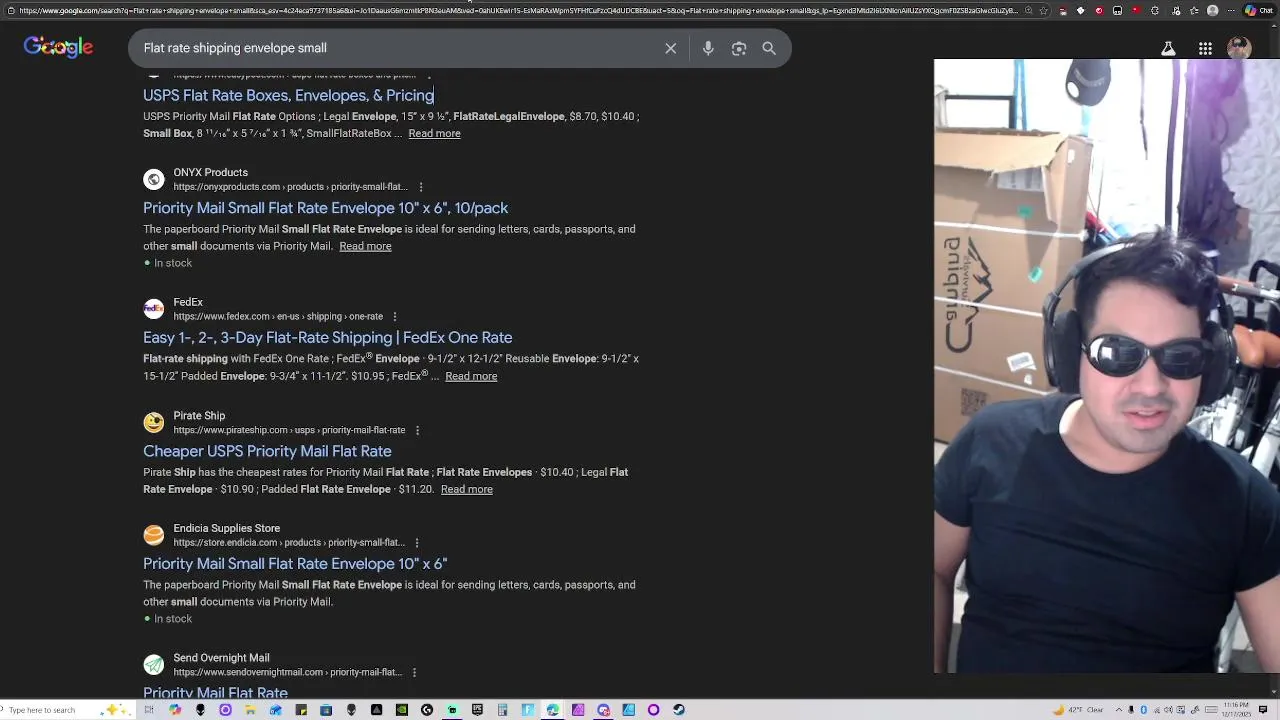This screenshot has height=720, width=1280.
Task: Open the Logitech G HUB taskbar icon
Action: pos(427,710)
